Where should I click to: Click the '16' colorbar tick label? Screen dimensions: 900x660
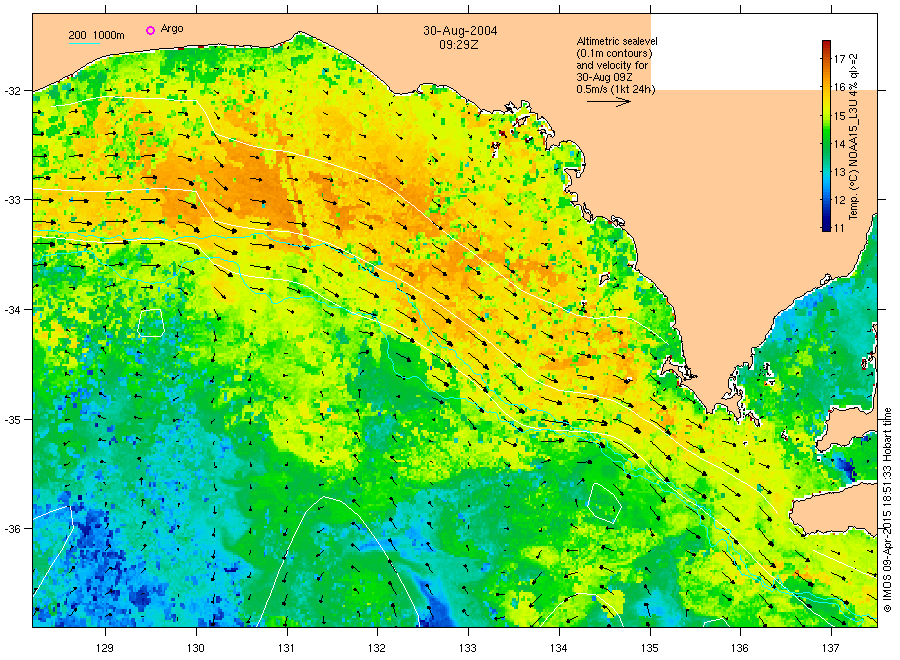pos(839,87)
